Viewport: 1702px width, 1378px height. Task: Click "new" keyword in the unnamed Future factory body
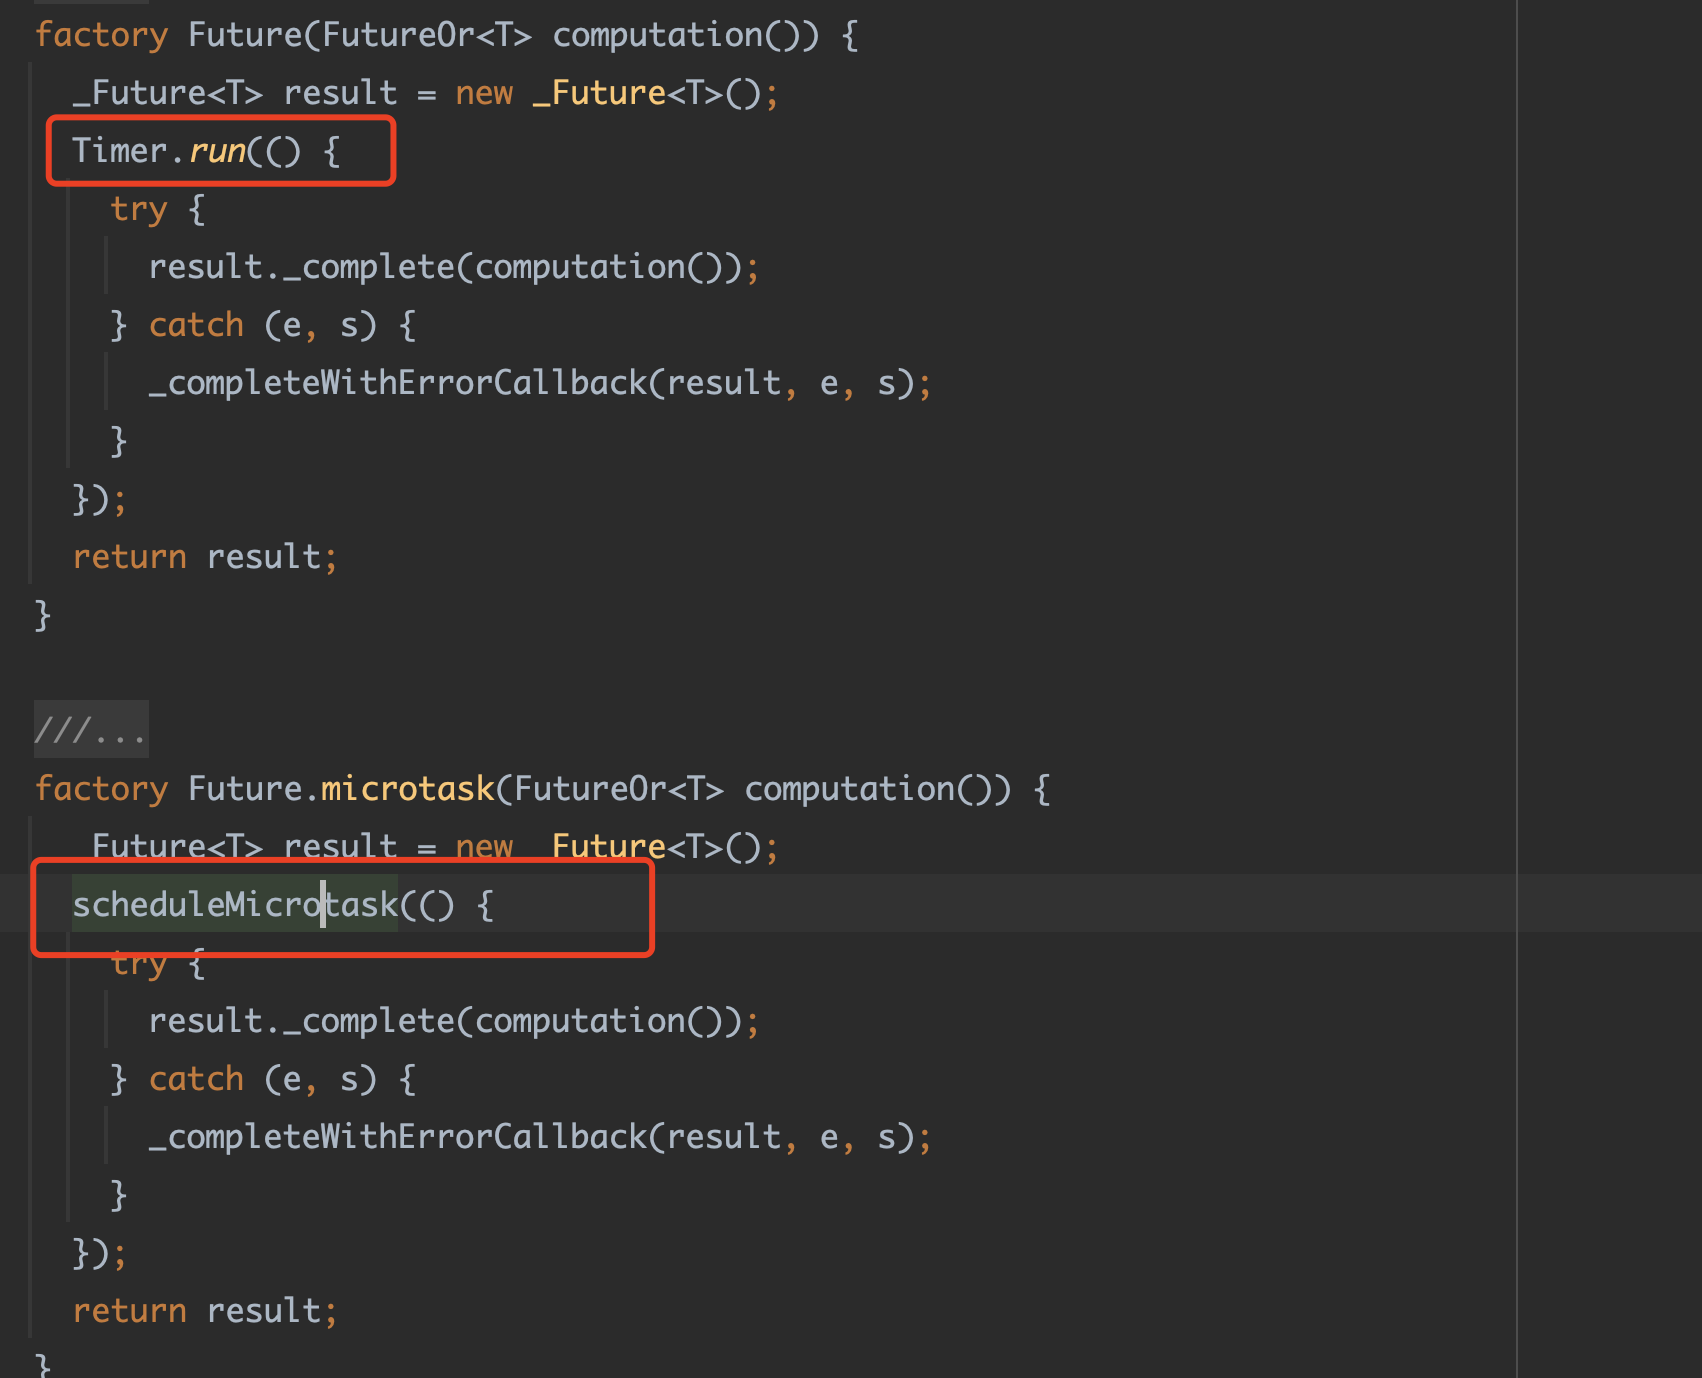click(484, 93)
